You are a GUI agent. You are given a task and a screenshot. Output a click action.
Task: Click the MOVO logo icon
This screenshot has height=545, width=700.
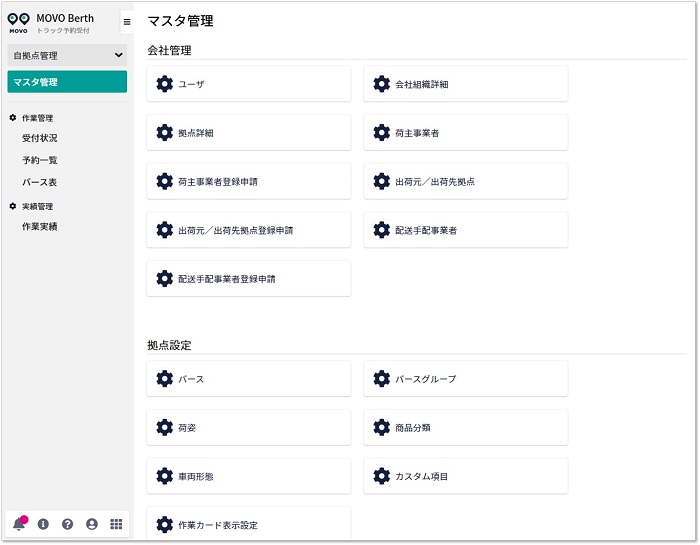18,22
